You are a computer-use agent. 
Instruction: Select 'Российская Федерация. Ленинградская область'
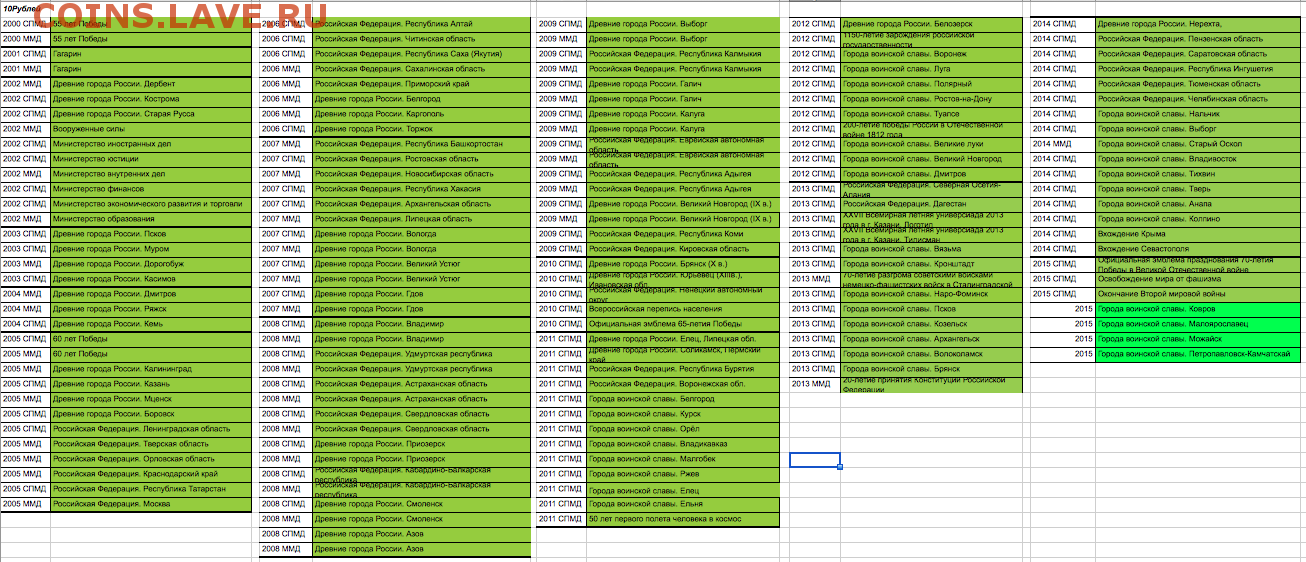pos(150,429)
